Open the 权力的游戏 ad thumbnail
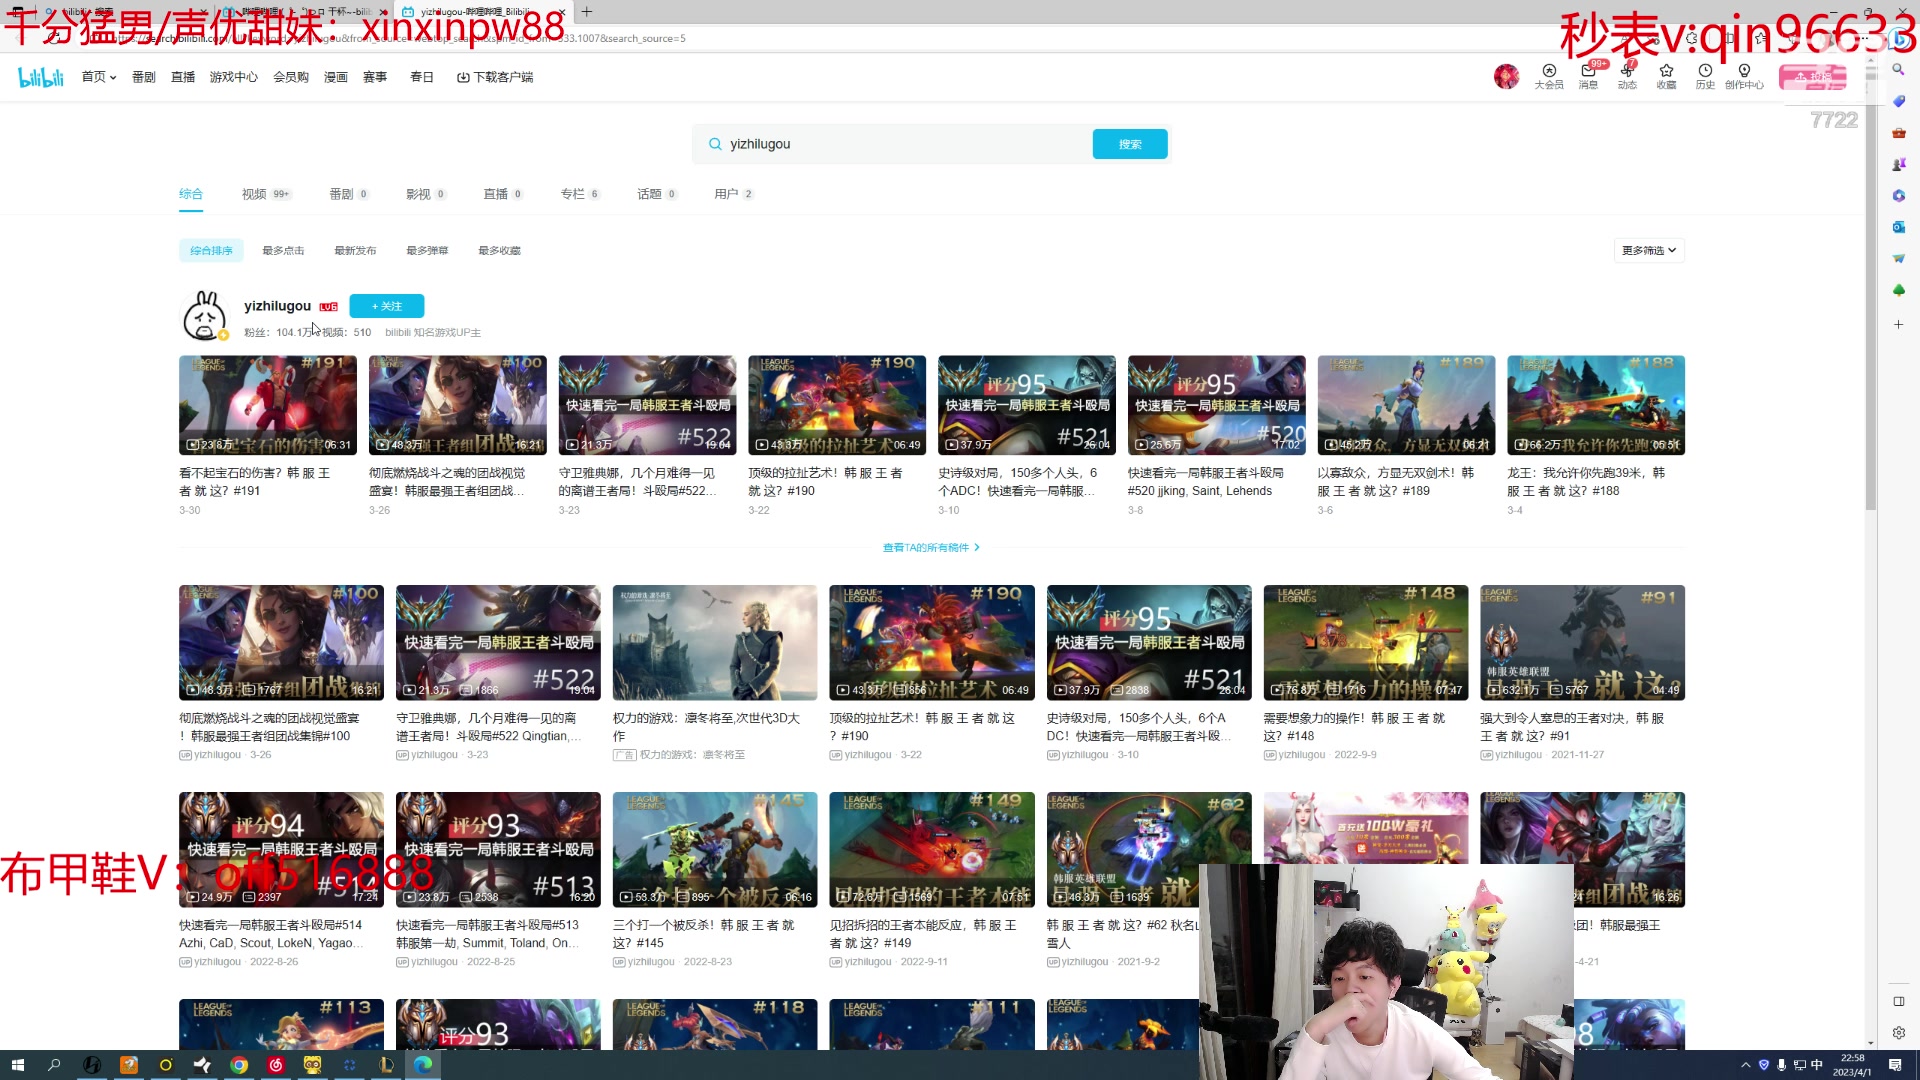Viewport: 1920px width, 1080px height. tap(715, 643)
